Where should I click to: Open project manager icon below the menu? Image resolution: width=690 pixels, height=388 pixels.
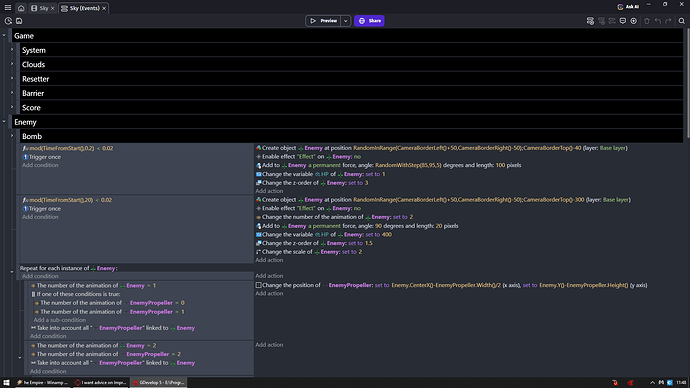(x=8, y=21)
